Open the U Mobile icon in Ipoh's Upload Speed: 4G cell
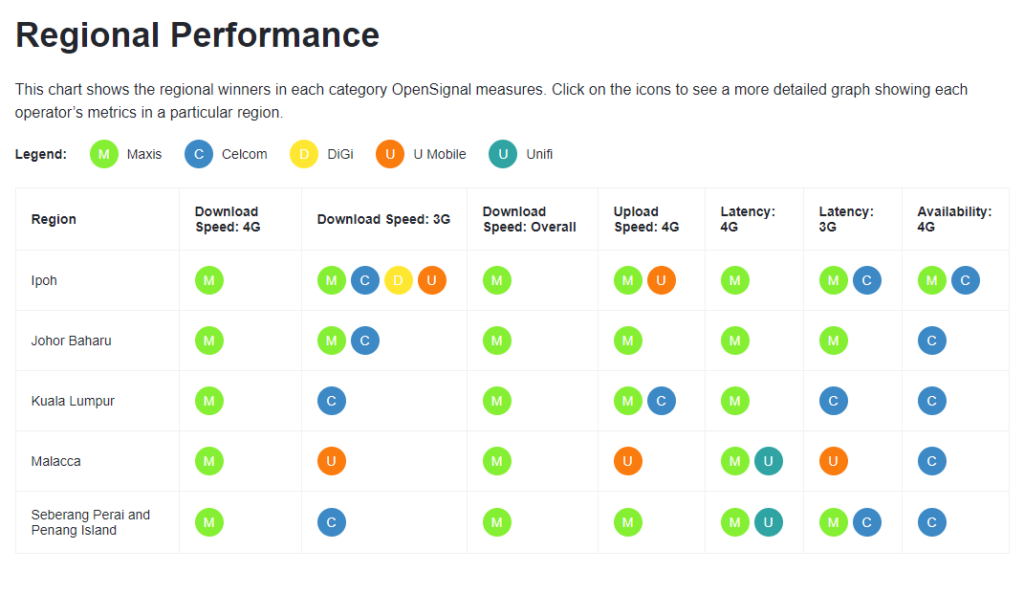 661,281
